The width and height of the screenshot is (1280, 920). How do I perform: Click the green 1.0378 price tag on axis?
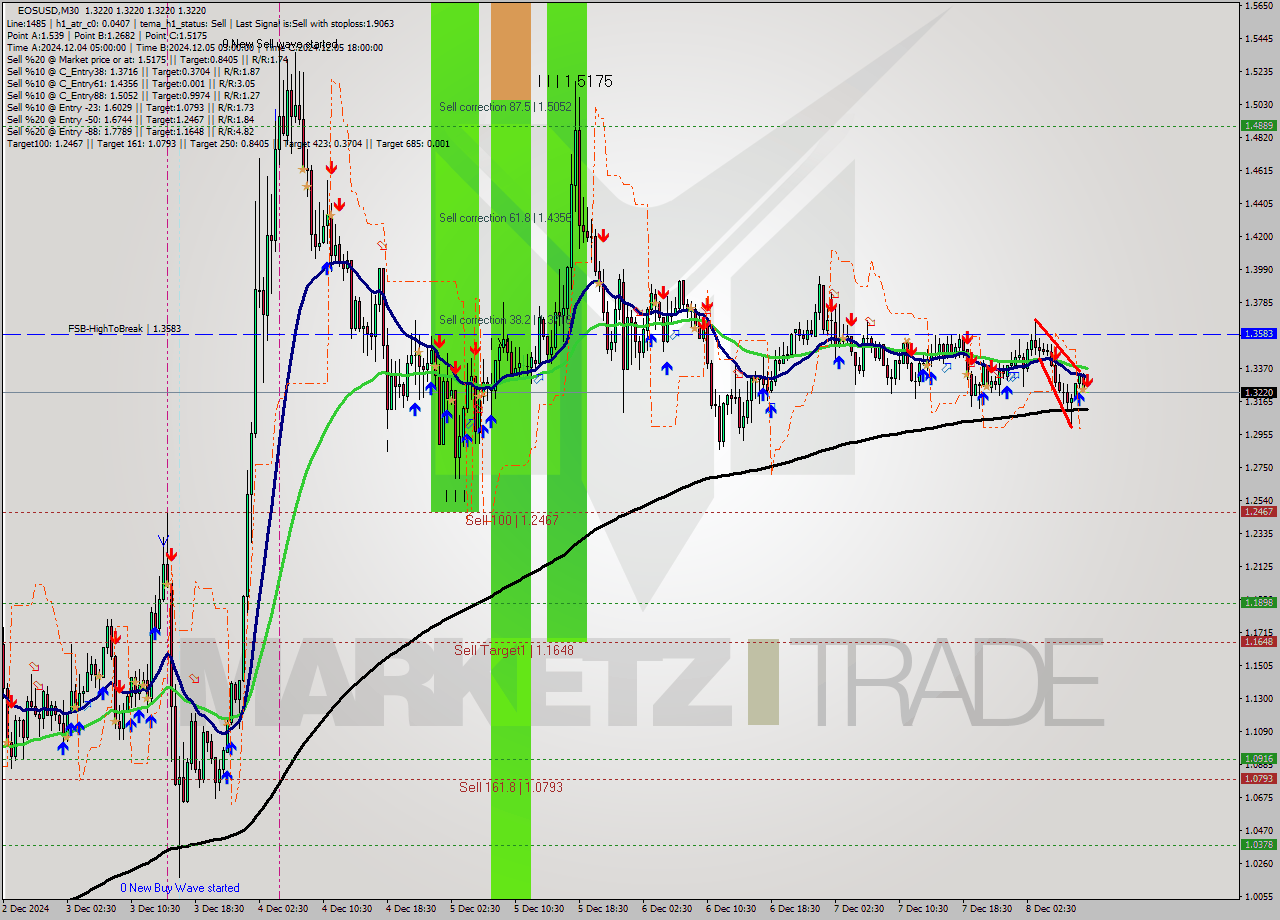(1258, 845)
